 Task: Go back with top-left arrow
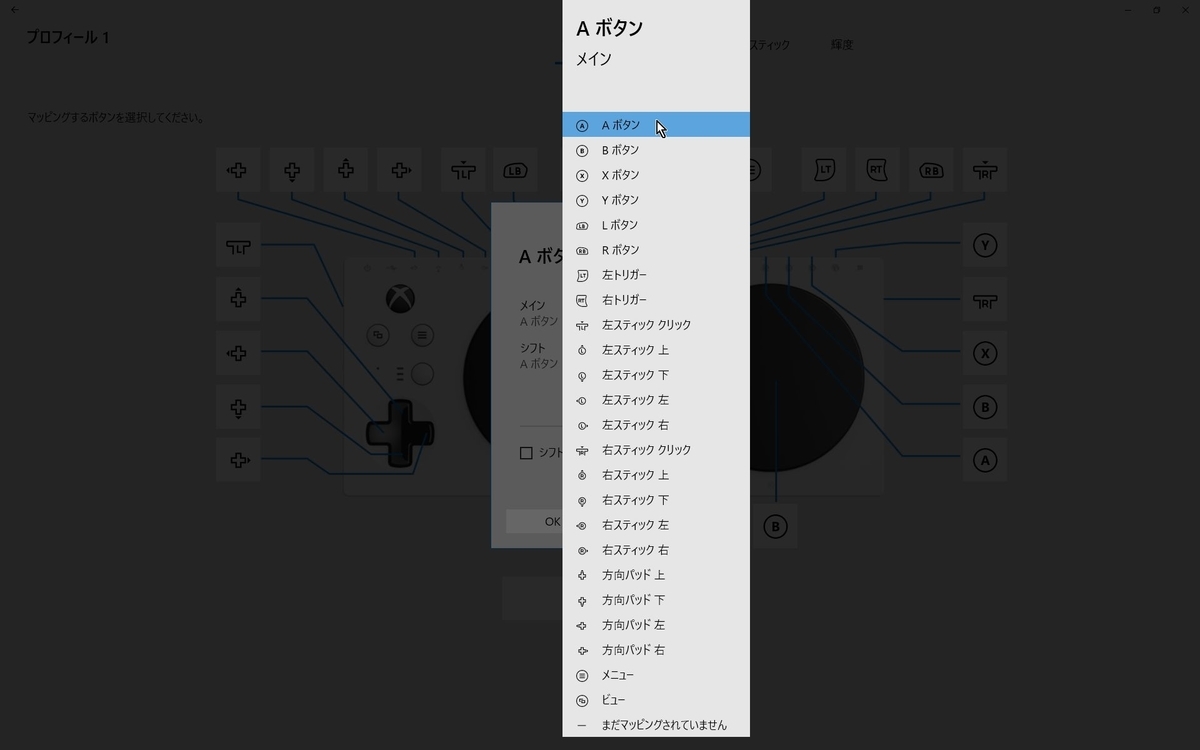coord(14,10)
